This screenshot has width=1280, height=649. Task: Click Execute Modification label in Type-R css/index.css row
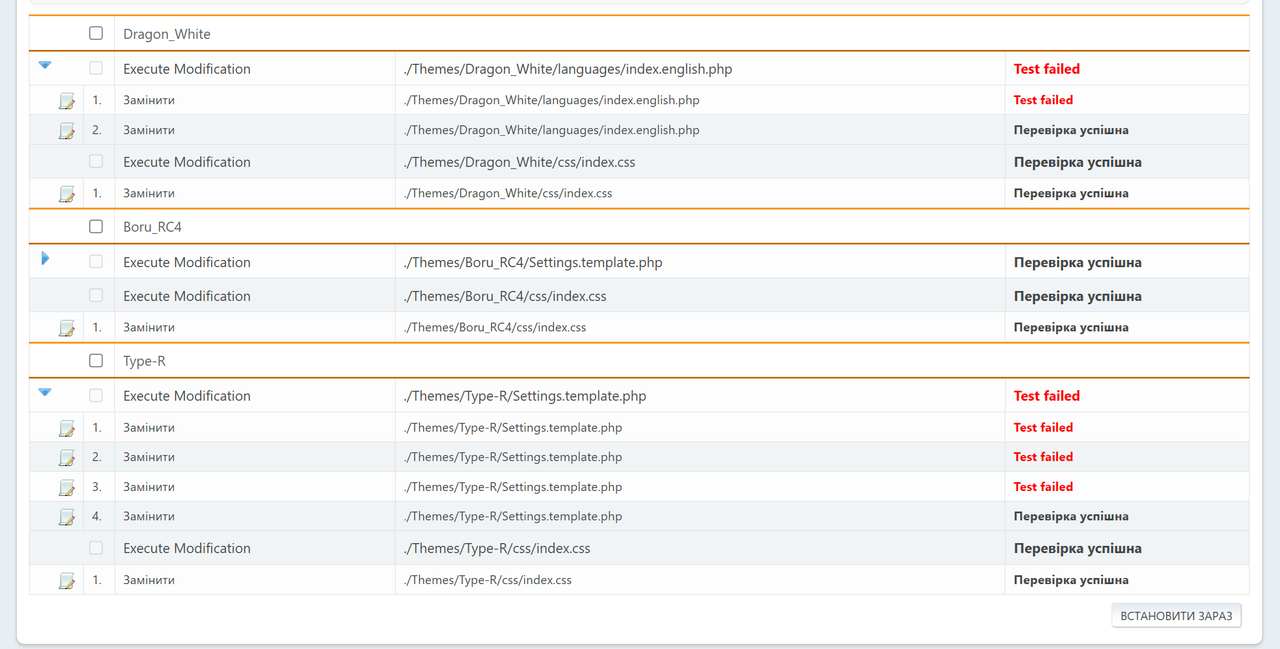[187, 548]
